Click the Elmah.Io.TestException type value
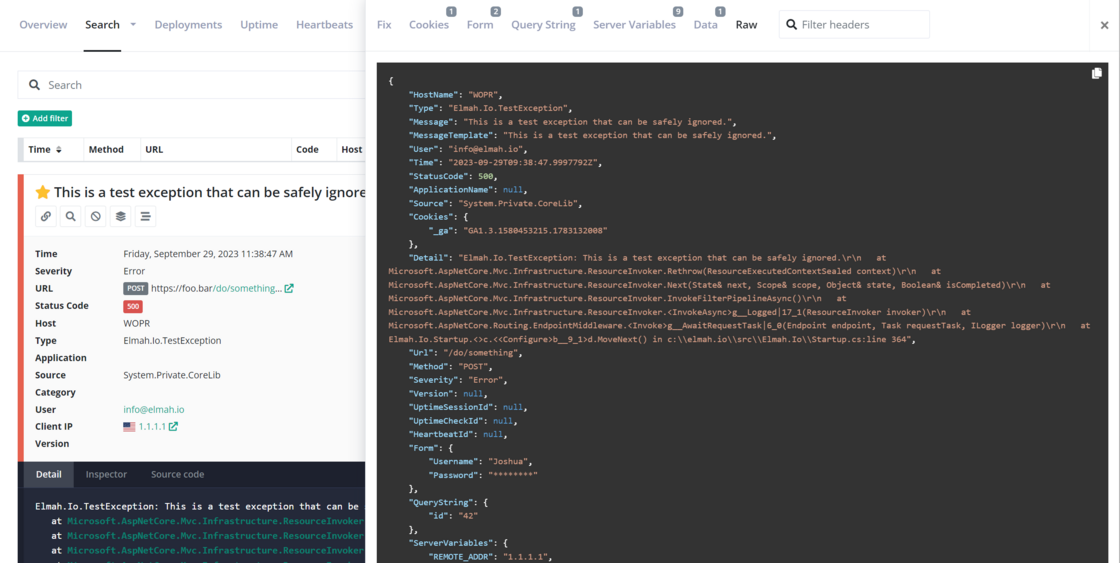Viewport: 1120px width, 563px height. point(172,341)
